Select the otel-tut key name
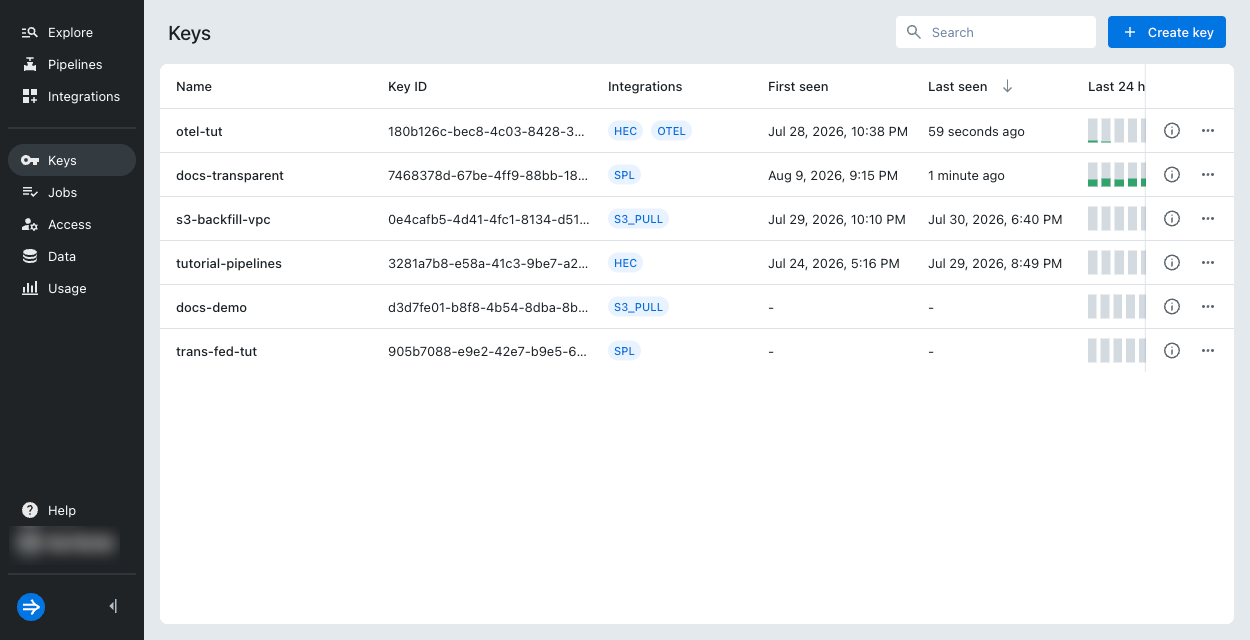Screen dimensions: 1250x640 199,131
